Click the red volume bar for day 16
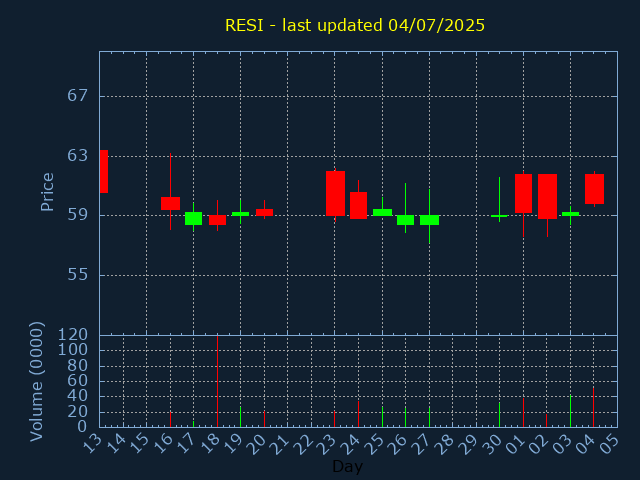The width and height of the screenshot is (640, 480). [170, 420]
